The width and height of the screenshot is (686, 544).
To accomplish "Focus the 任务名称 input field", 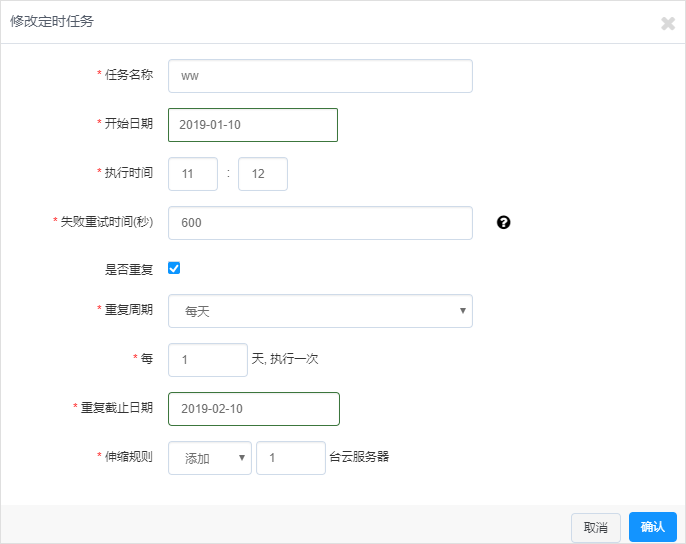I will tap(320, 76).
